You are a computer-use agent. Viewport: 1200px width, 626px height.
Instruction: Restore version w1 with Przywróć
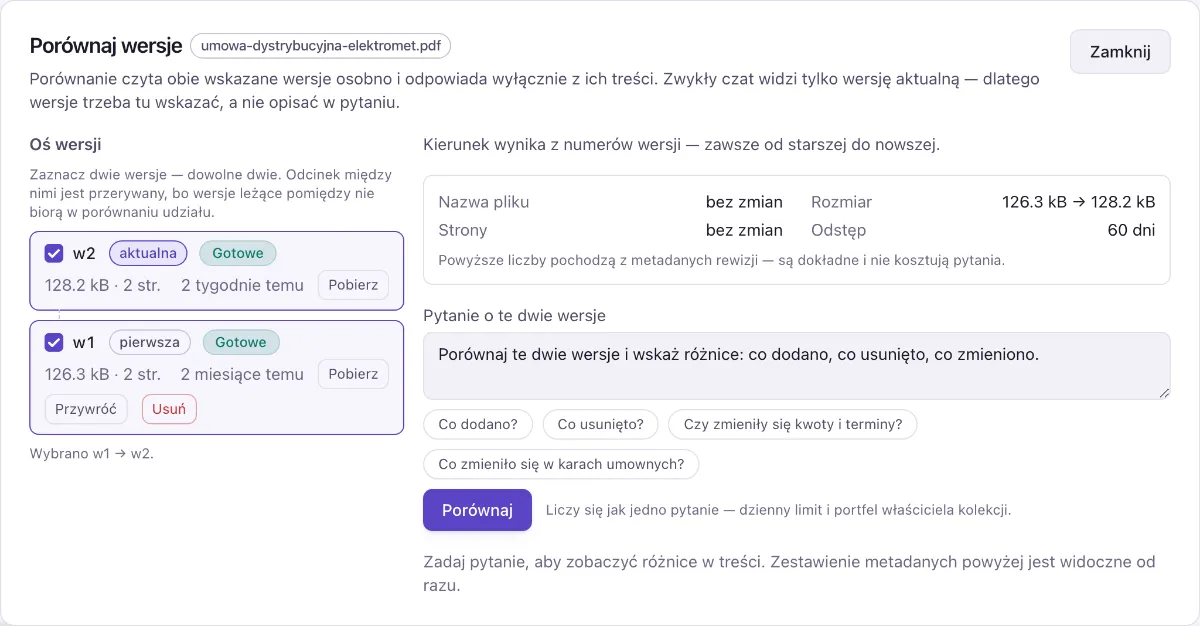pyautogui.click(x=86, y=409)
